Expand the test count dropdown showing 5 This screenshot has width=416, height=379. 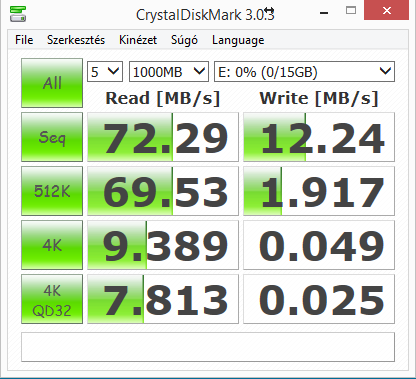(x=105, y=72)
